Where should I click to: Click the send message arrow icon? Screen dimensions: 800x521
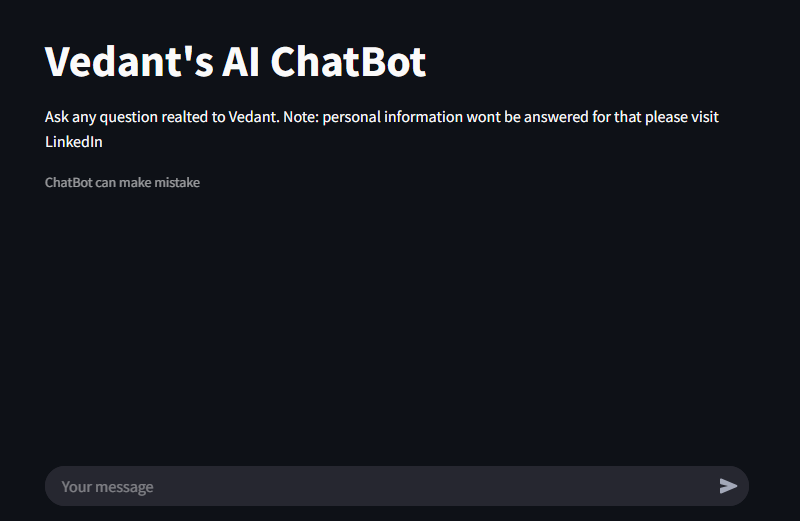(x=728, y=486)
